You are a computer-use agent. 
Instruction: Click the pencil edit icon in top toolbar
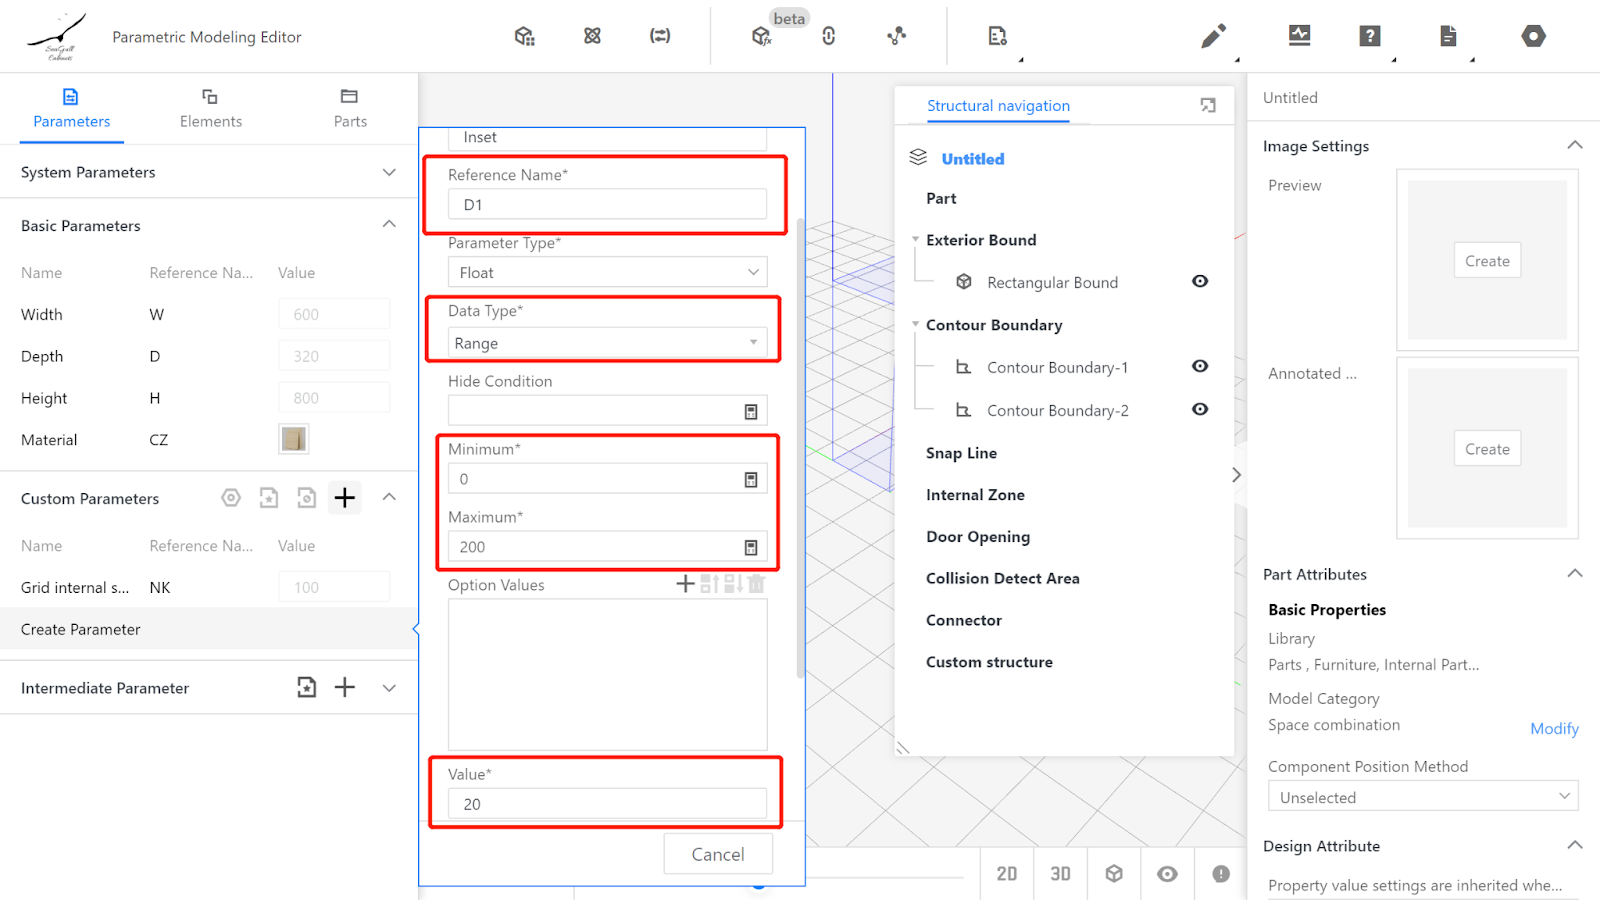click(1213, 37)
